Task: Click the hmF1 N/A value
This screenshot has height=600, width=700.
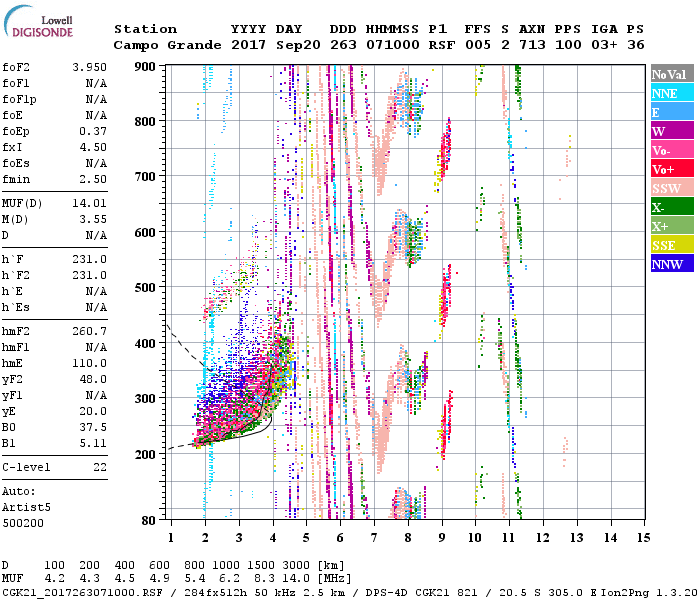Action: point(96,347)
